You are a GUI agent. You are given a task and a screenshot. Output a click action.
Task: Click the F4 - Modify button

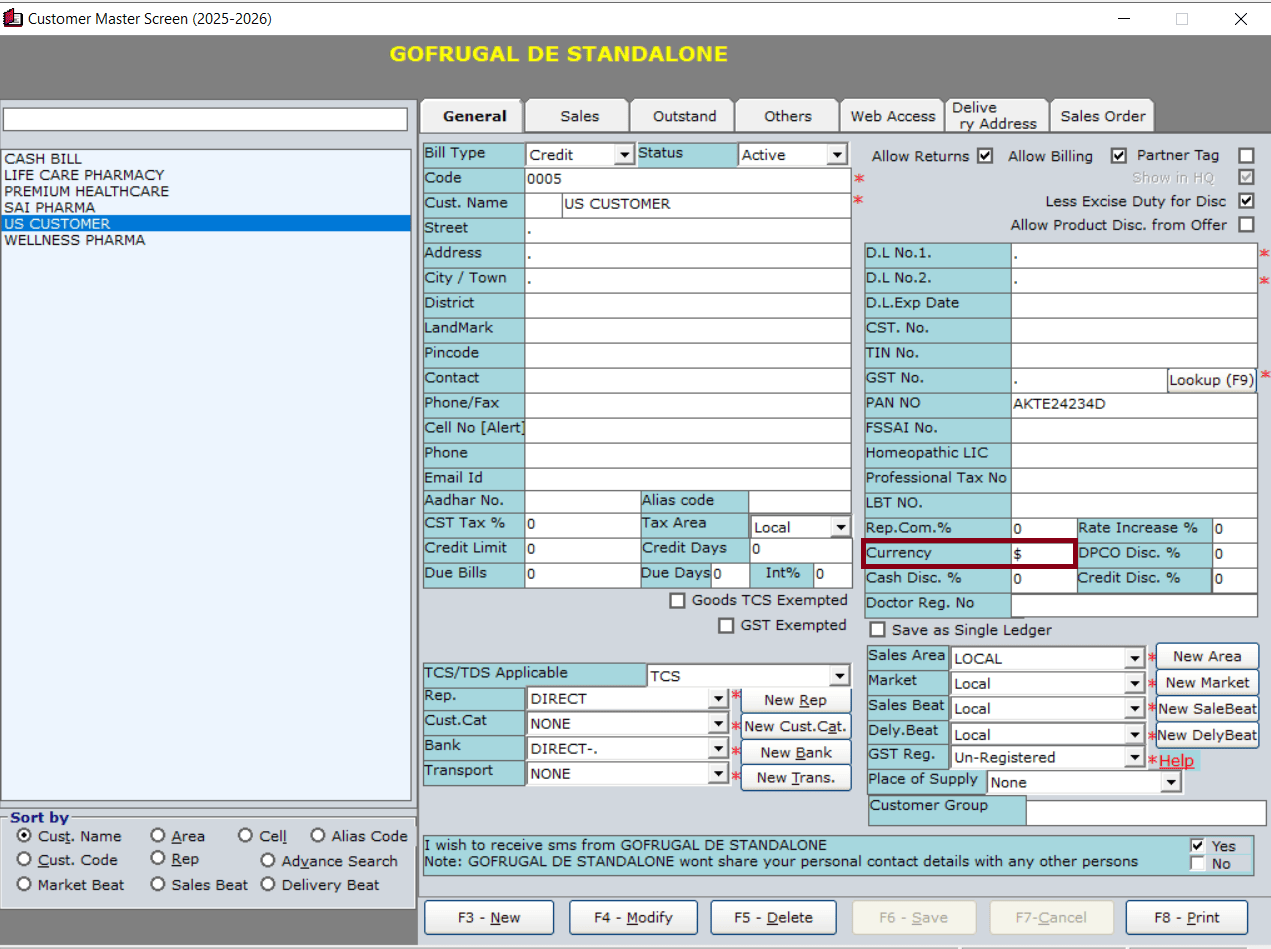point(633,917)
